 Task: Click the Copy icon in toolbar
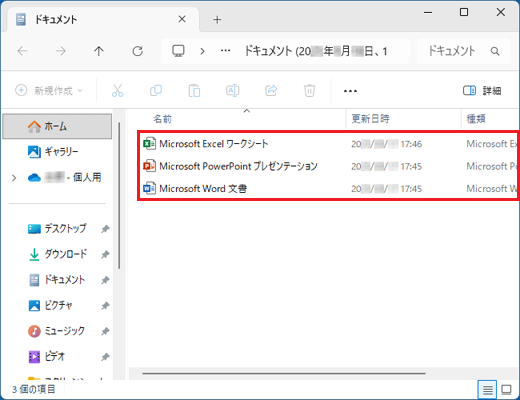point(156,90)
